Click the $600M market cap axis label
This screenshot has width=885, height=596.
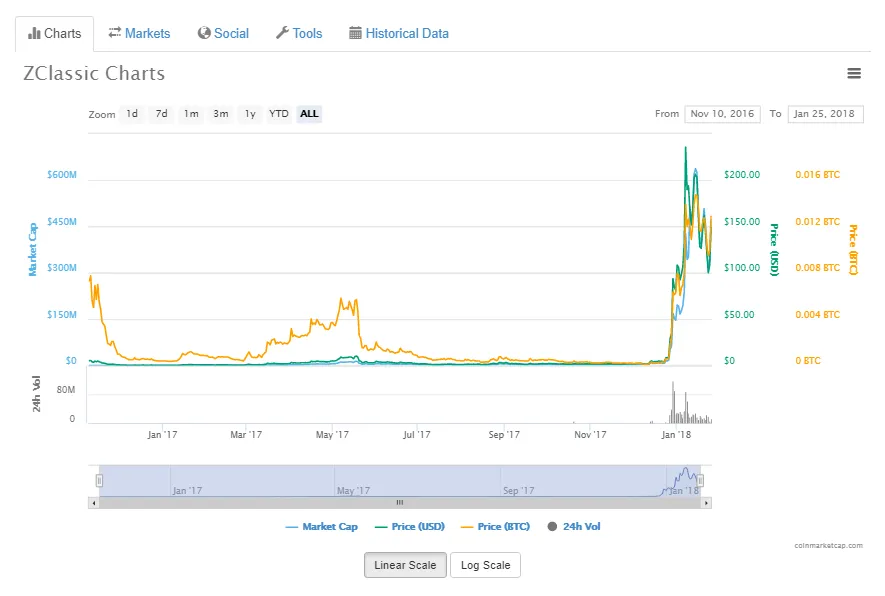coord(62,175)
